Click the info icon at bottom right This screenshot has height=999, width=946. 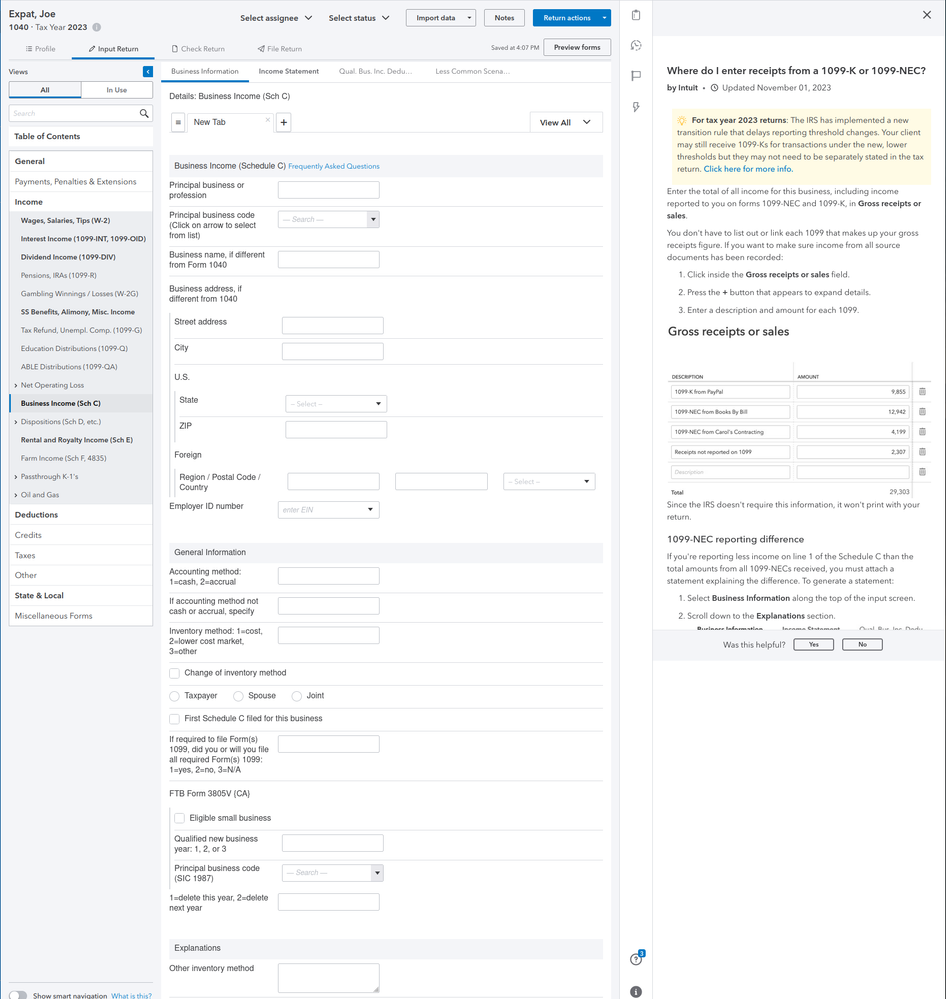(x=635, y=991)
